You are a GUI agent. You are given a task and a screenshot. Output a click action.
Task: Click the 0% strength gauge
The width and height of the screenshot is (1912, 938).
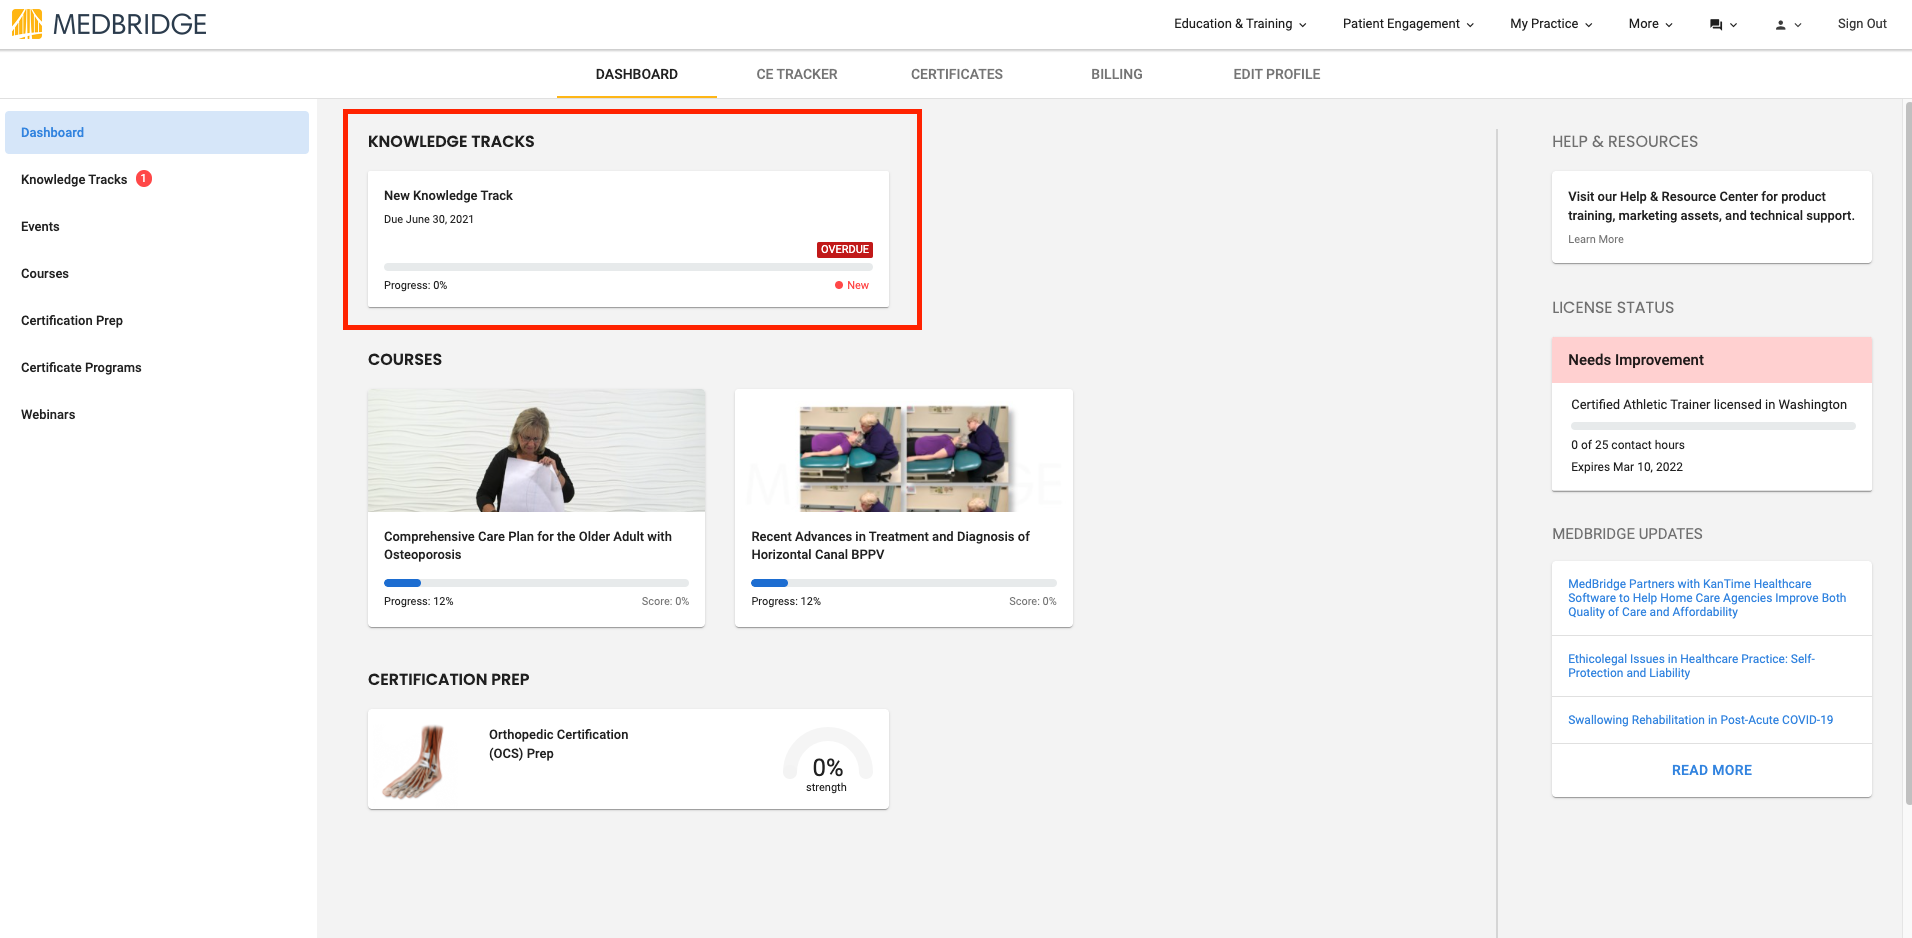pos(828,760)
